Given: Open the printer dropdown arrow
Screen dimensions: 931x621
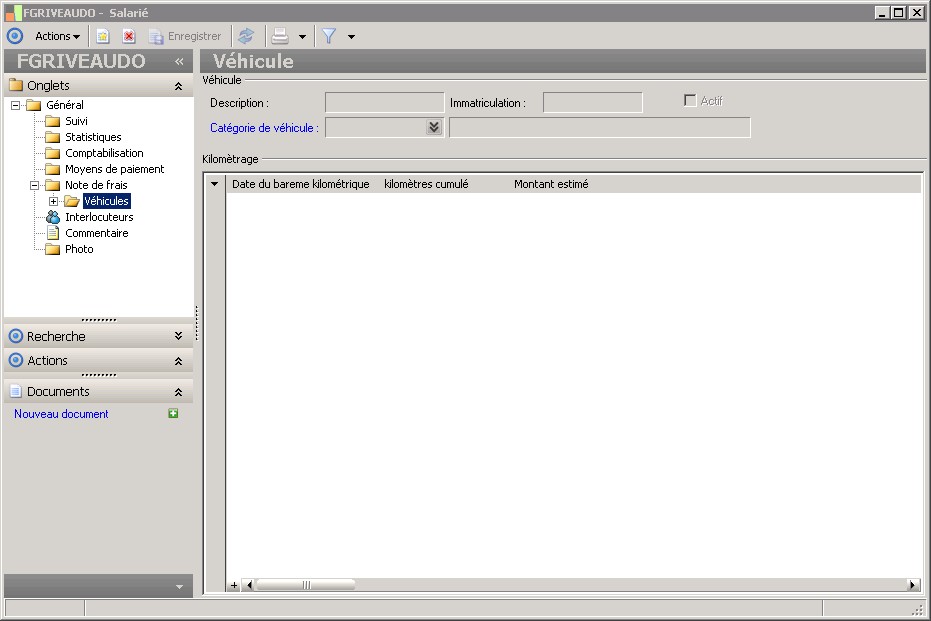Looking at the screenshot, I should (302, 37).
